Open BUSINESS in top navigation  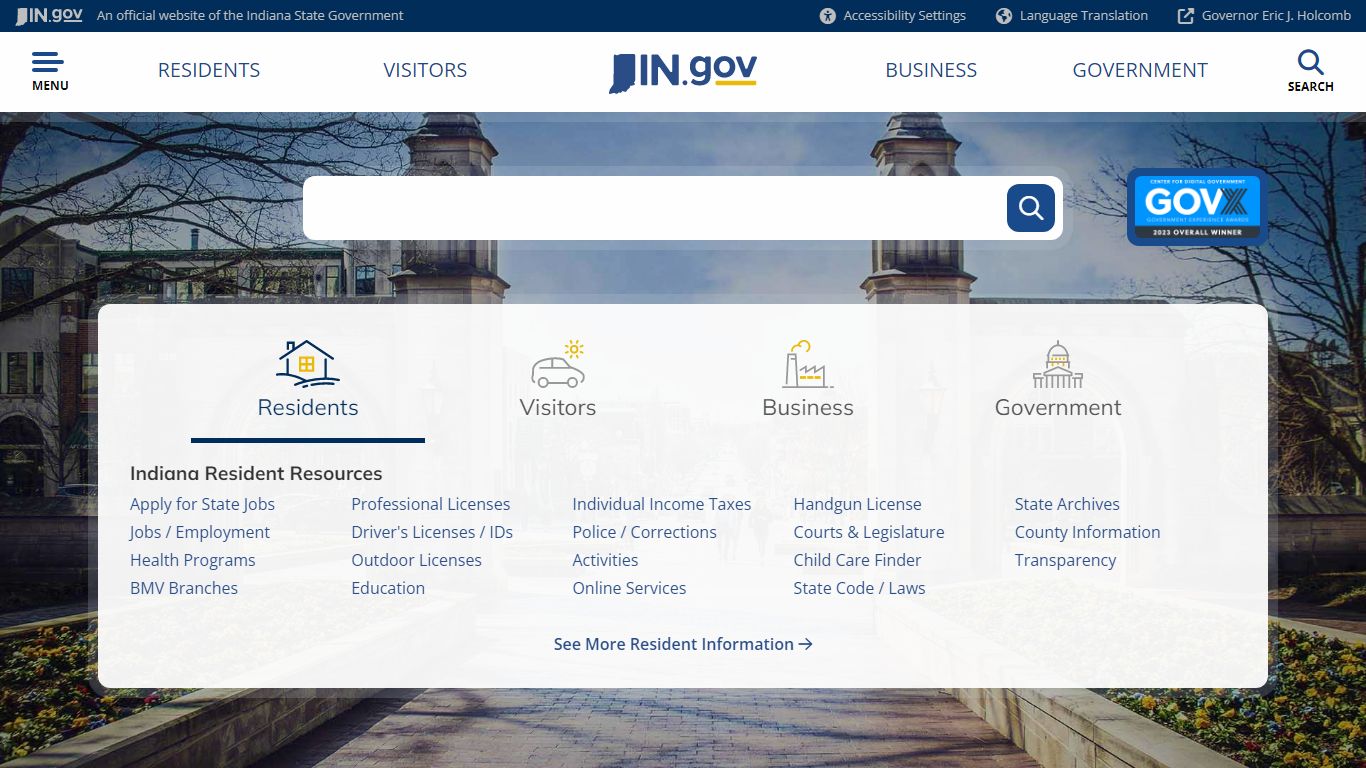point(931,70)
